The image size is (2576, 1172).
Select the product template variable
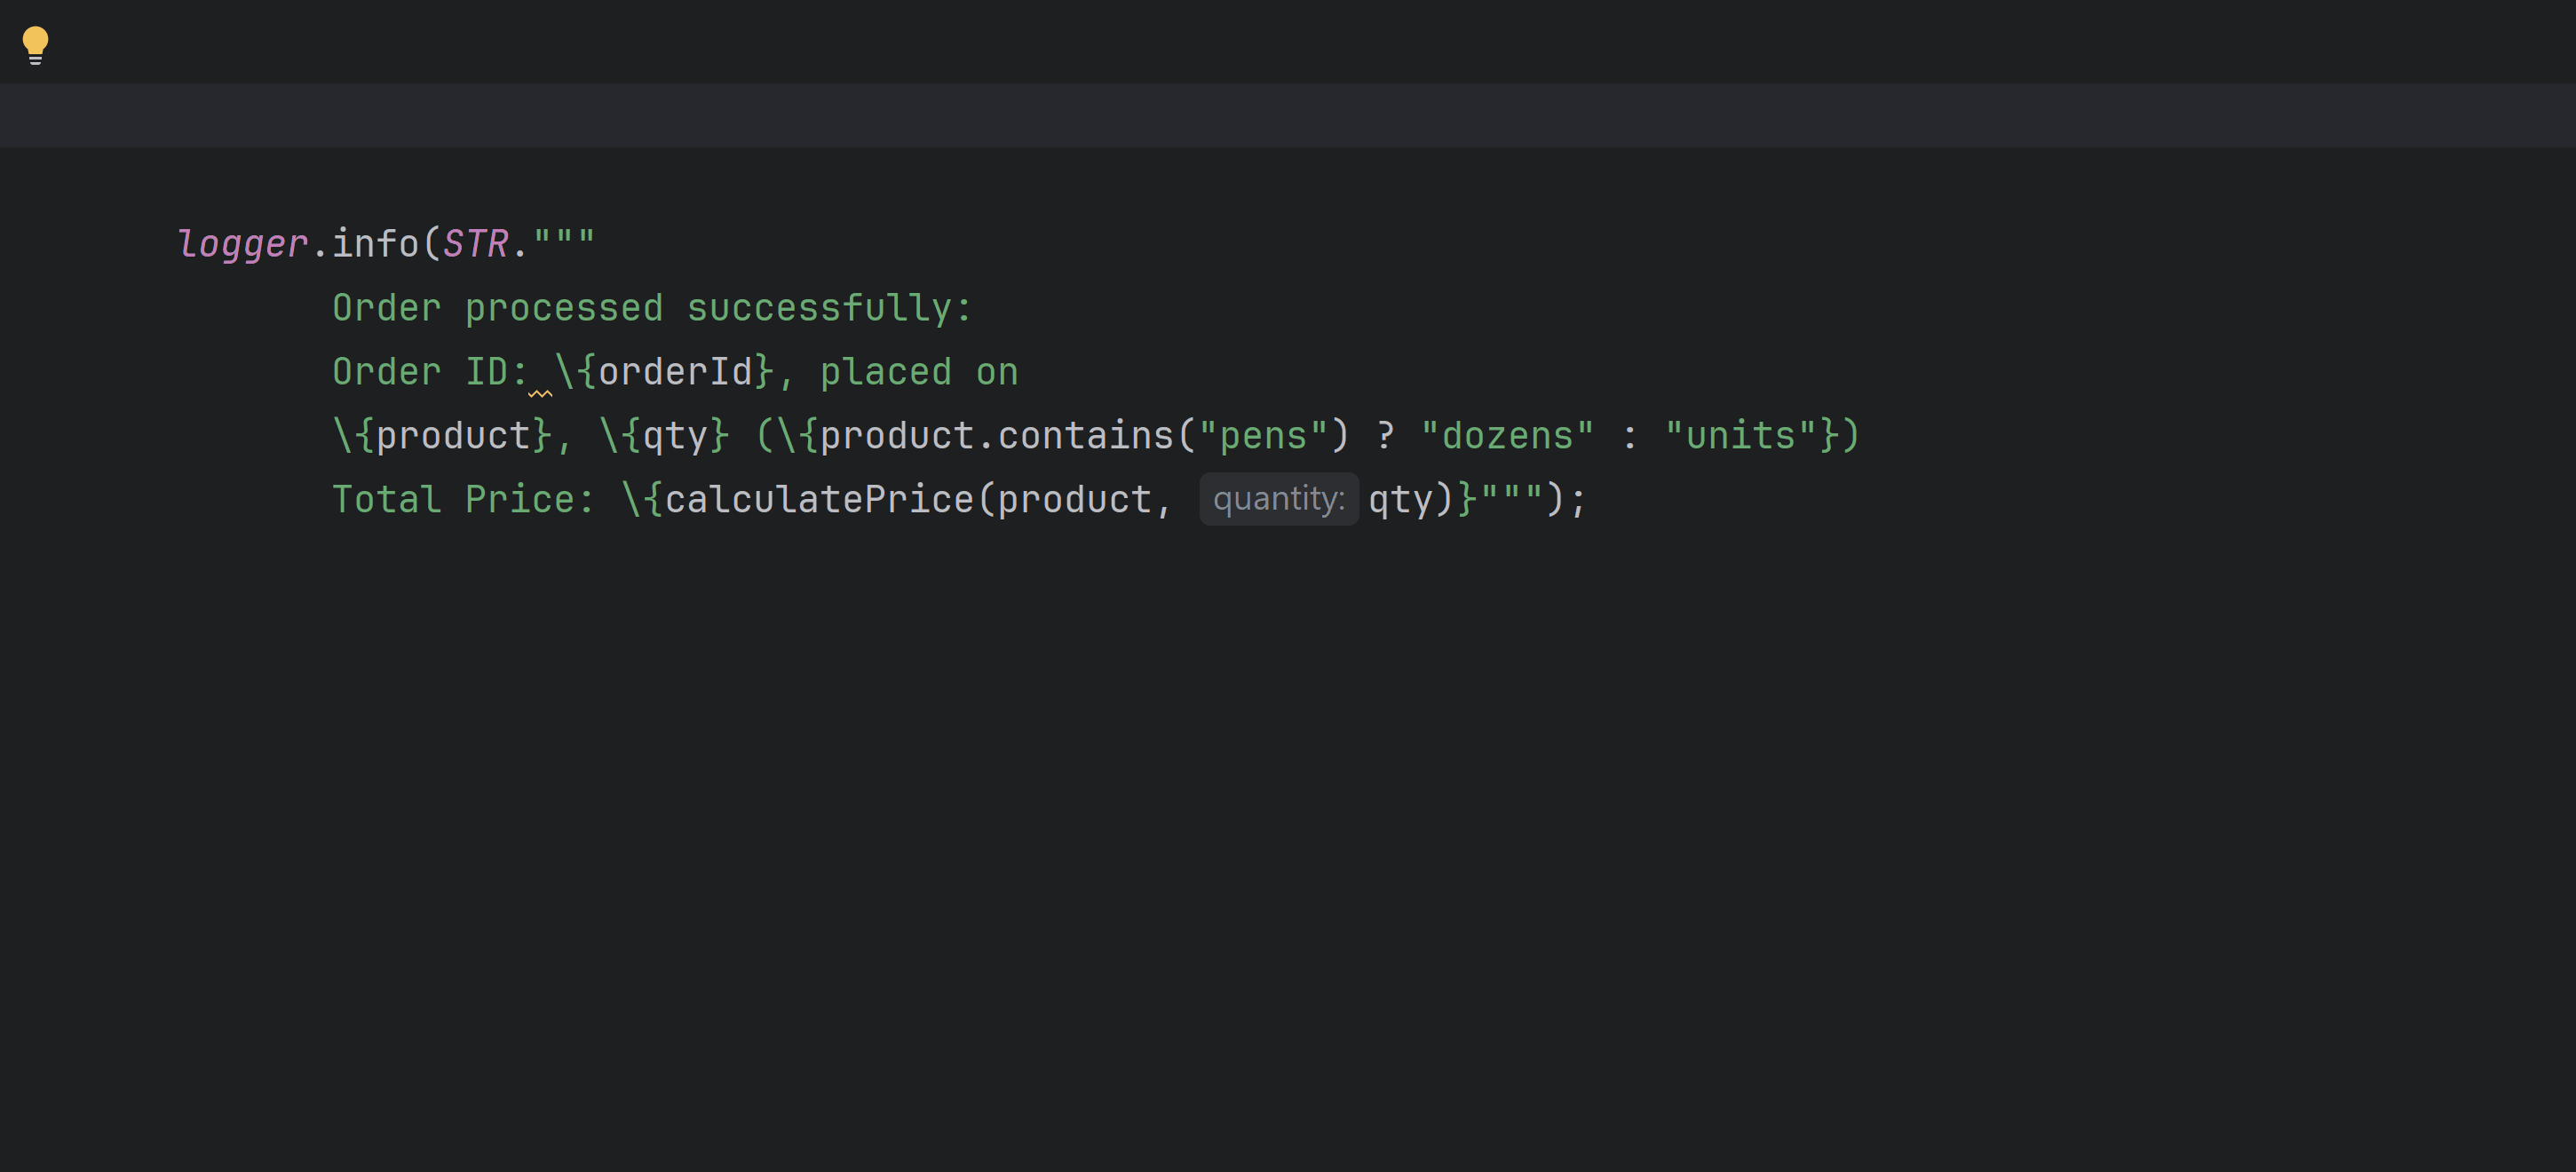(455, 433)
